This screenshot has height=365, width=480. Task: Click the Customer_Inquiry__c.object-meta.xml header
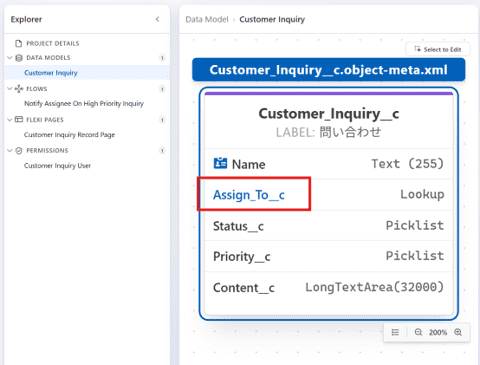(x=328, y=70)
